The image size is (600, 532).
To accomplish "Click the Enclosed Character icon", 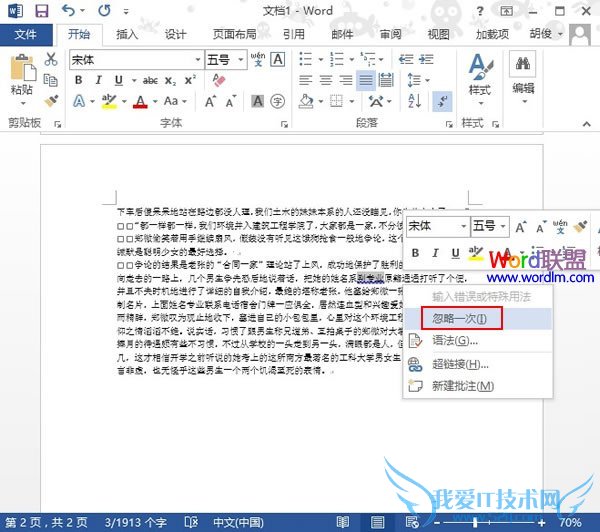I will [277, 101].
